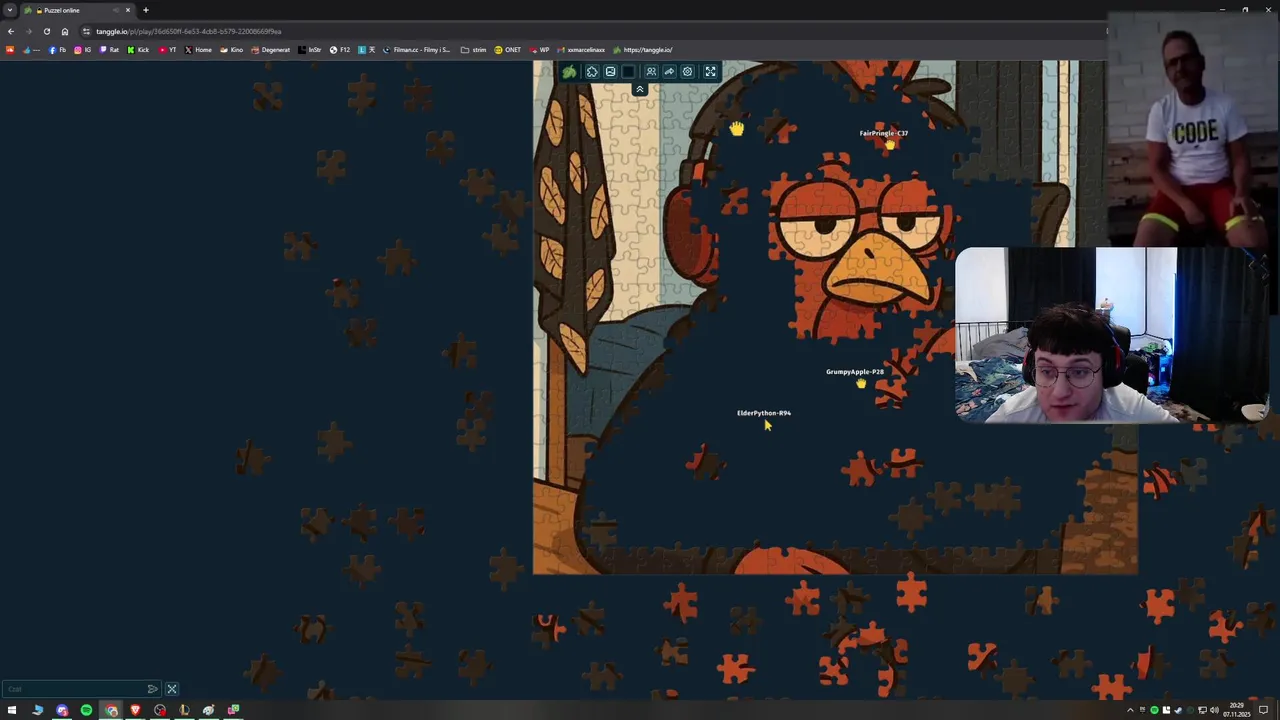The height and width of the screenshot is (720, 1280).
Task: Close the Puzzel online tab
Action: click(128, 10)
